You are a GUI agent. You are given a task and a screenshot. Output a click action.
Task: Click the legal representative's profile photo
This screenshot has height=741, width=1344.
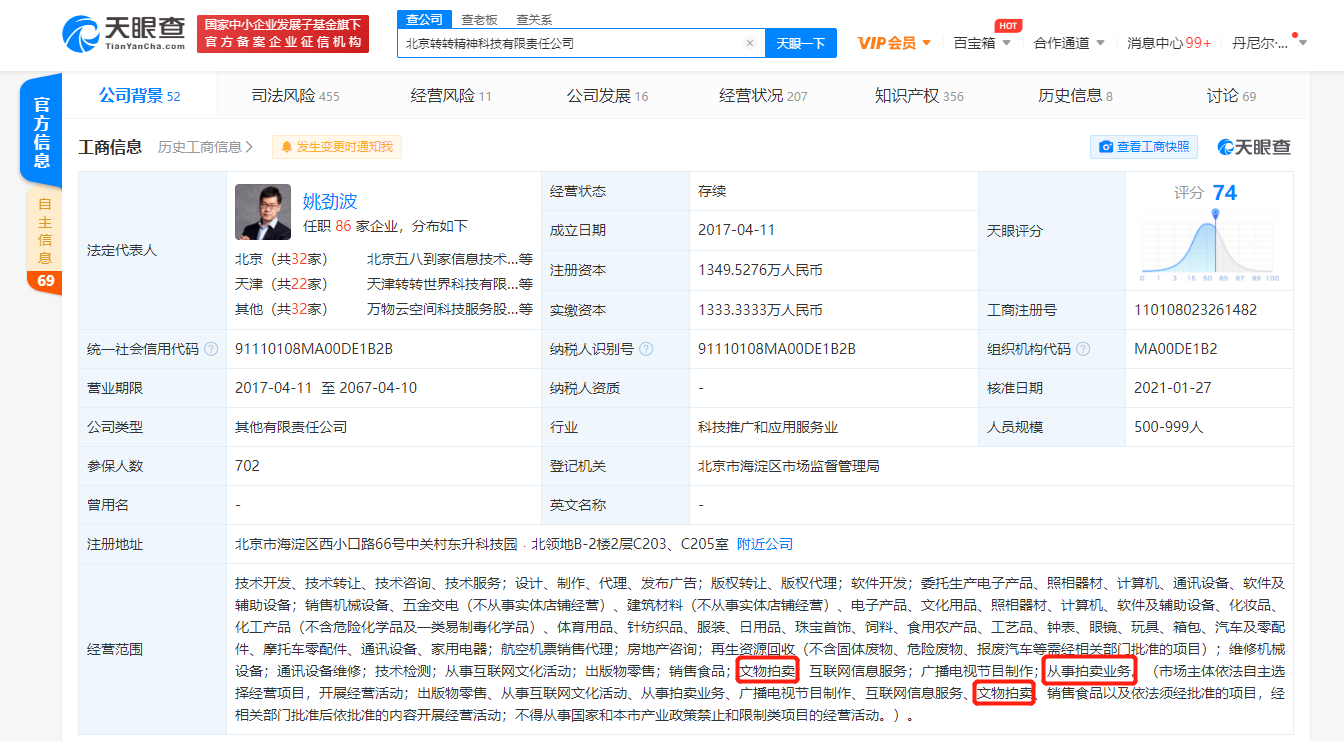(263, 212)
